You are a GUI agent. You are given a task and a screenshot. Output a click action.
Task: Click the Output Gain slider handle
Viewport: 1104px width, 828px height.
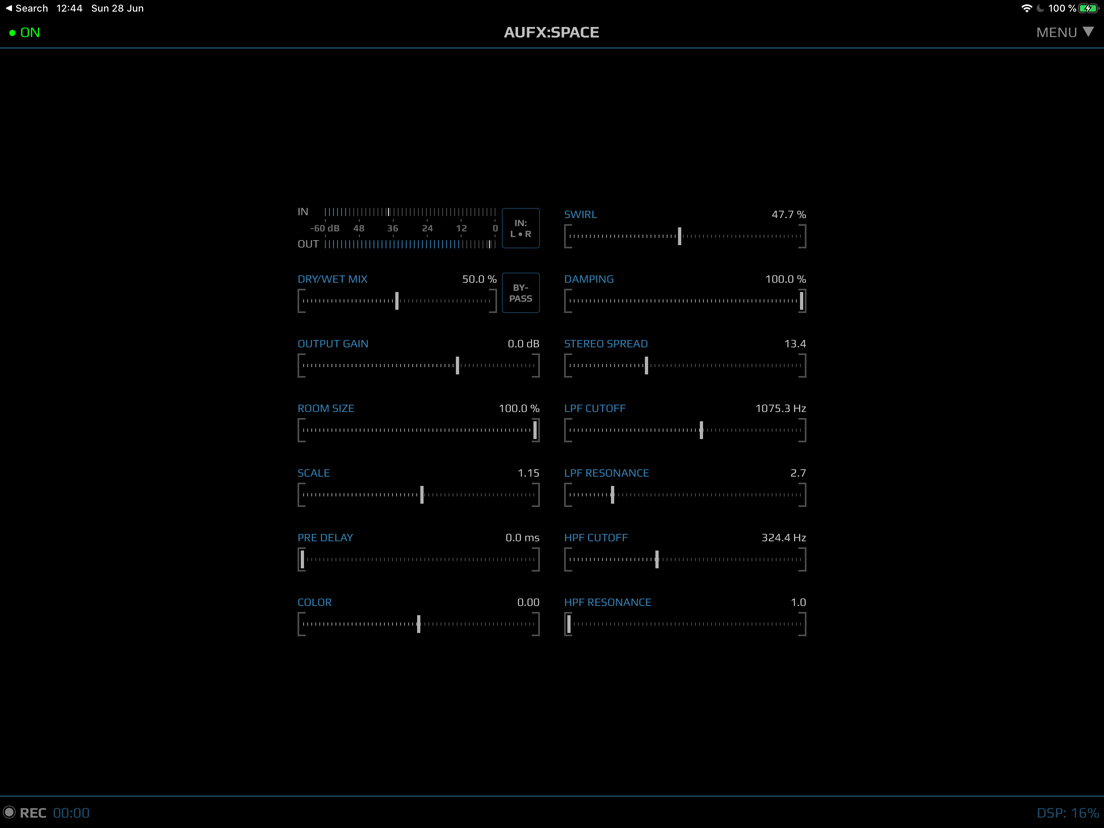pyautogui.click(x=458, y=365)
